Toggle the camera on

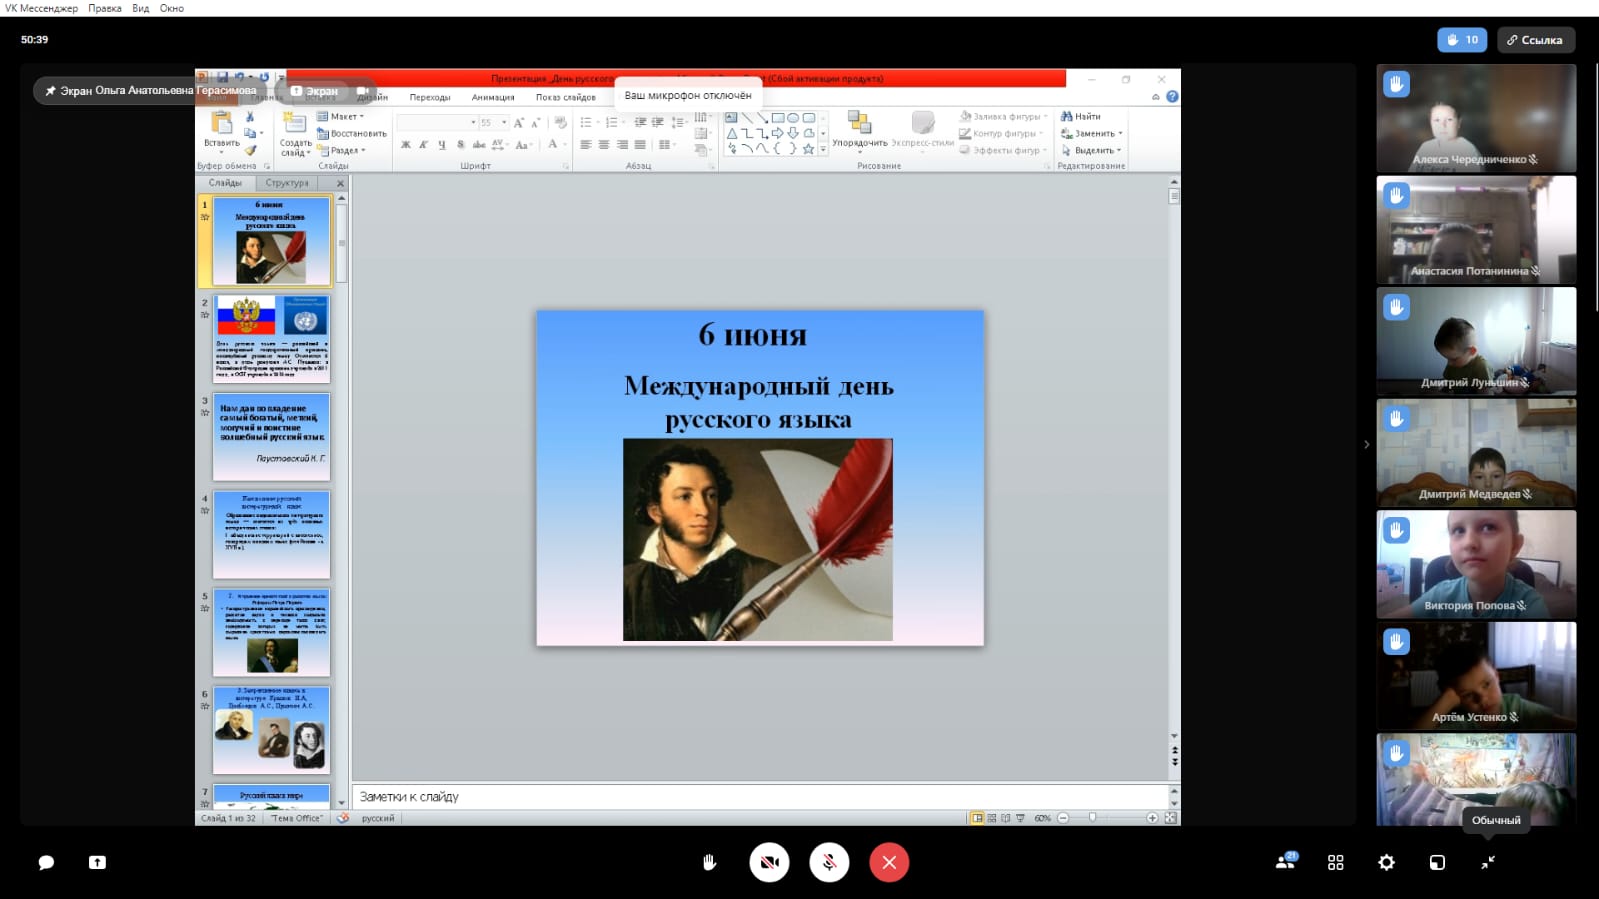769,862
